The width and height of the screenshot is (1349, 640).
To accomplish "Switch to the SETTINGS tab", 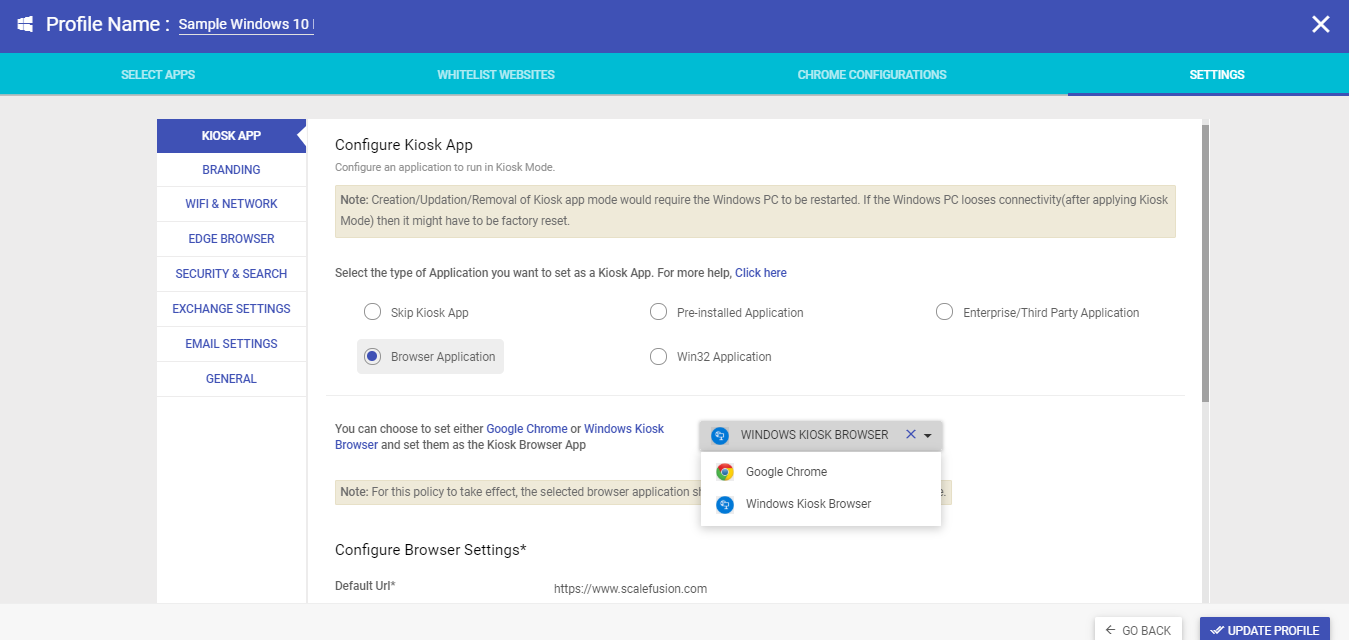I will click(1217, 75).
